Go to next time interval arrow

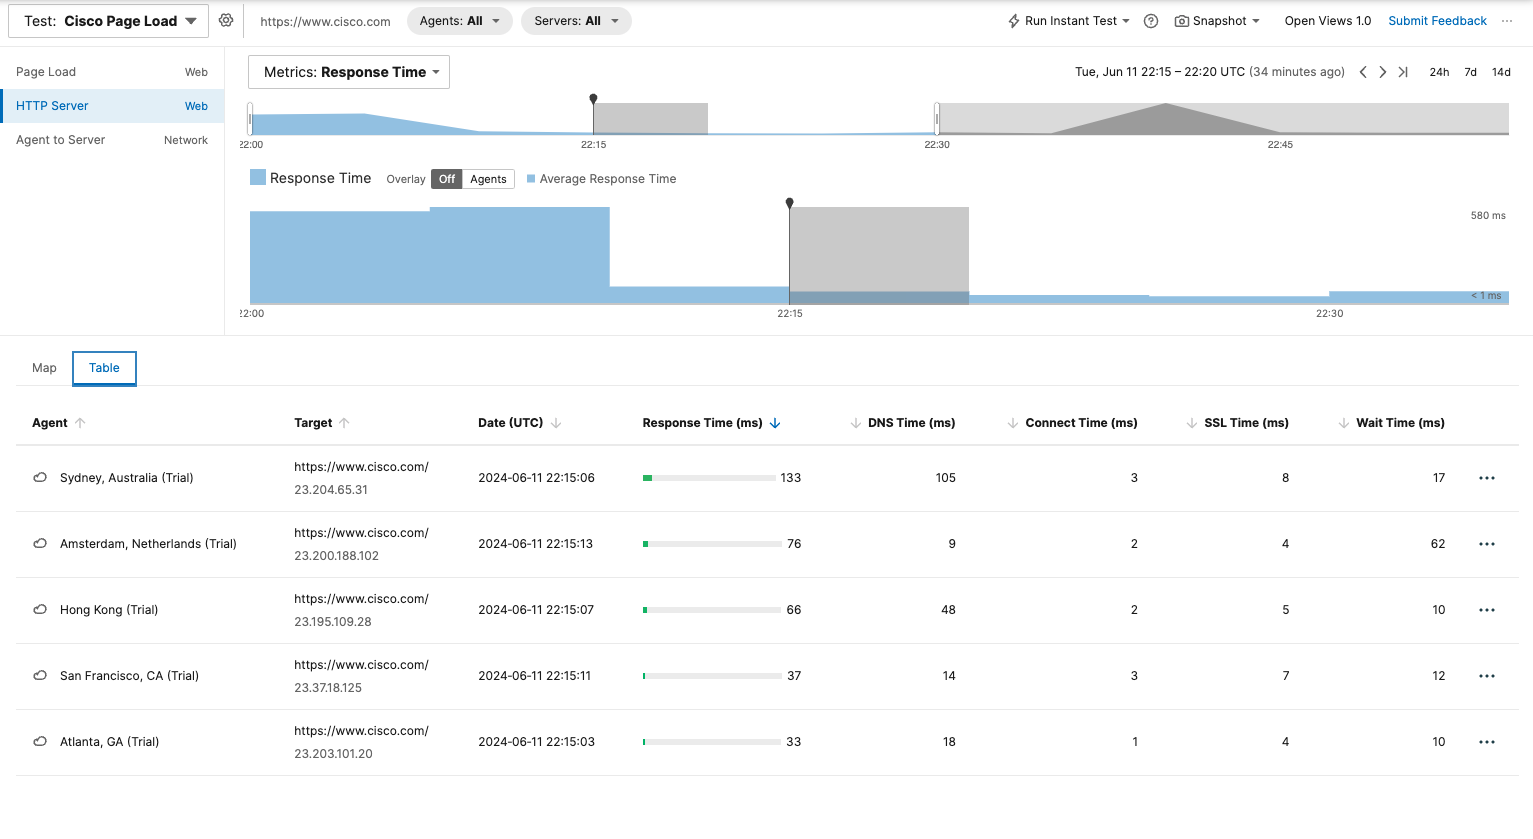(x=1383, y=72)
